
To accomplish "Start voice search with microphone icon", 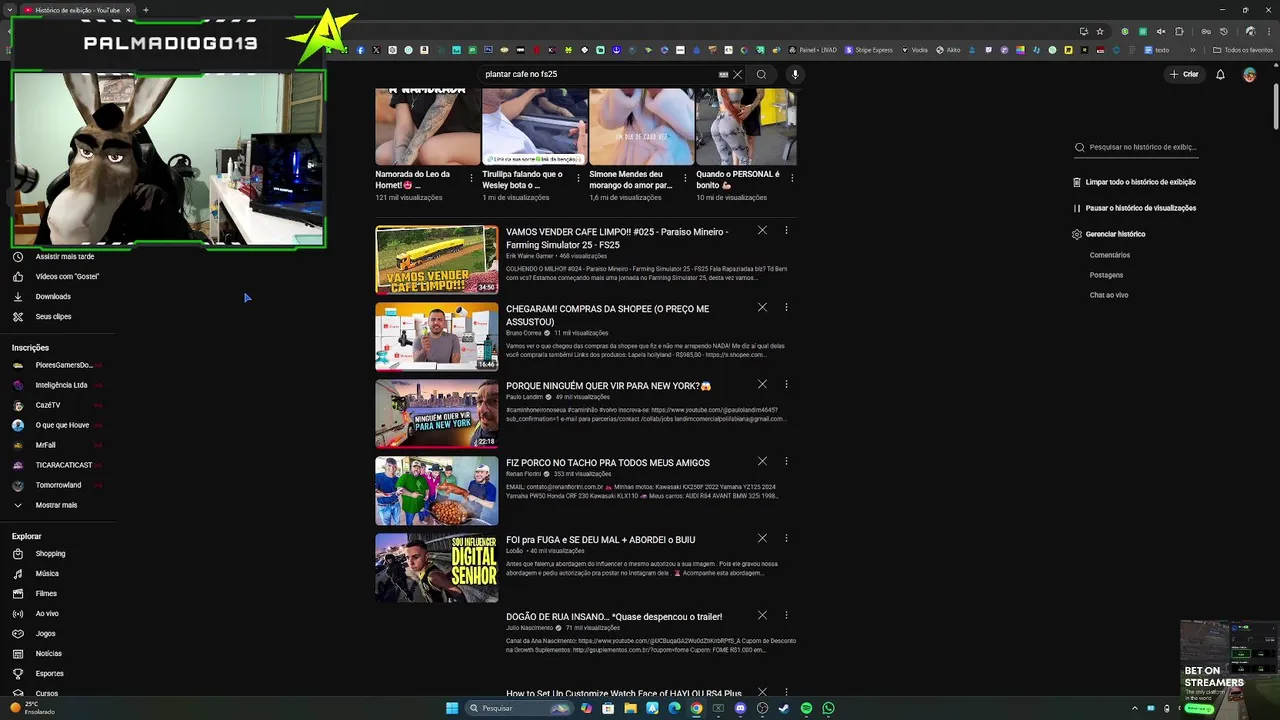I will 795,74.
